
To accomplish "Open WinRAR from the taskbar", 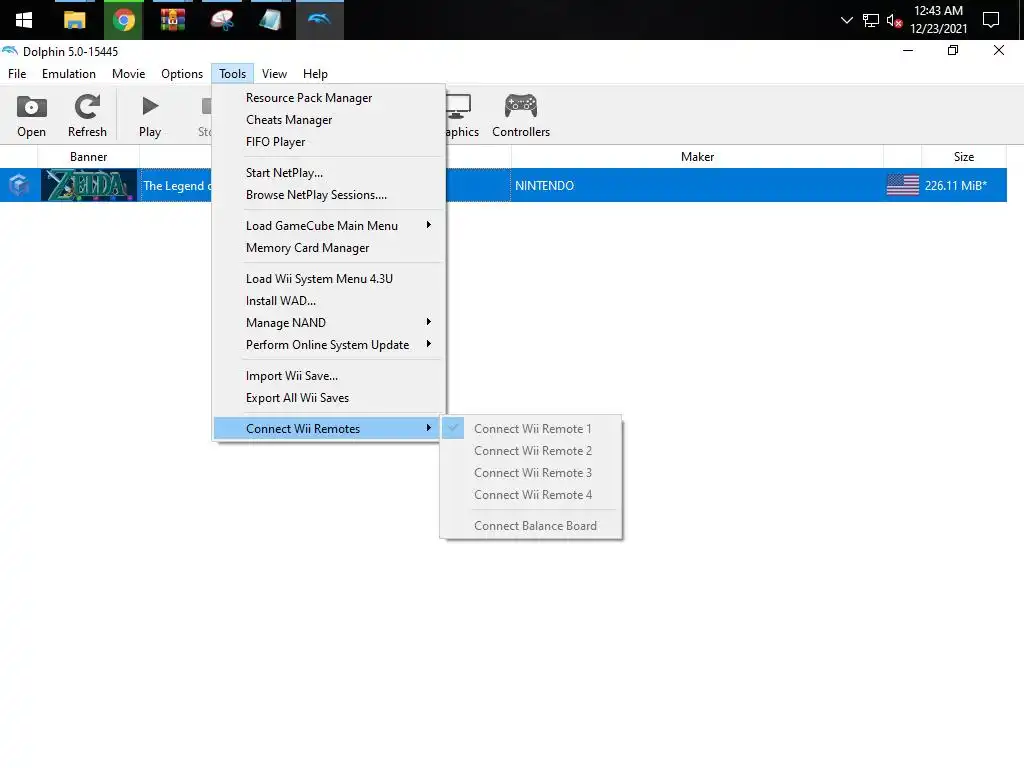I will point(172,20).
